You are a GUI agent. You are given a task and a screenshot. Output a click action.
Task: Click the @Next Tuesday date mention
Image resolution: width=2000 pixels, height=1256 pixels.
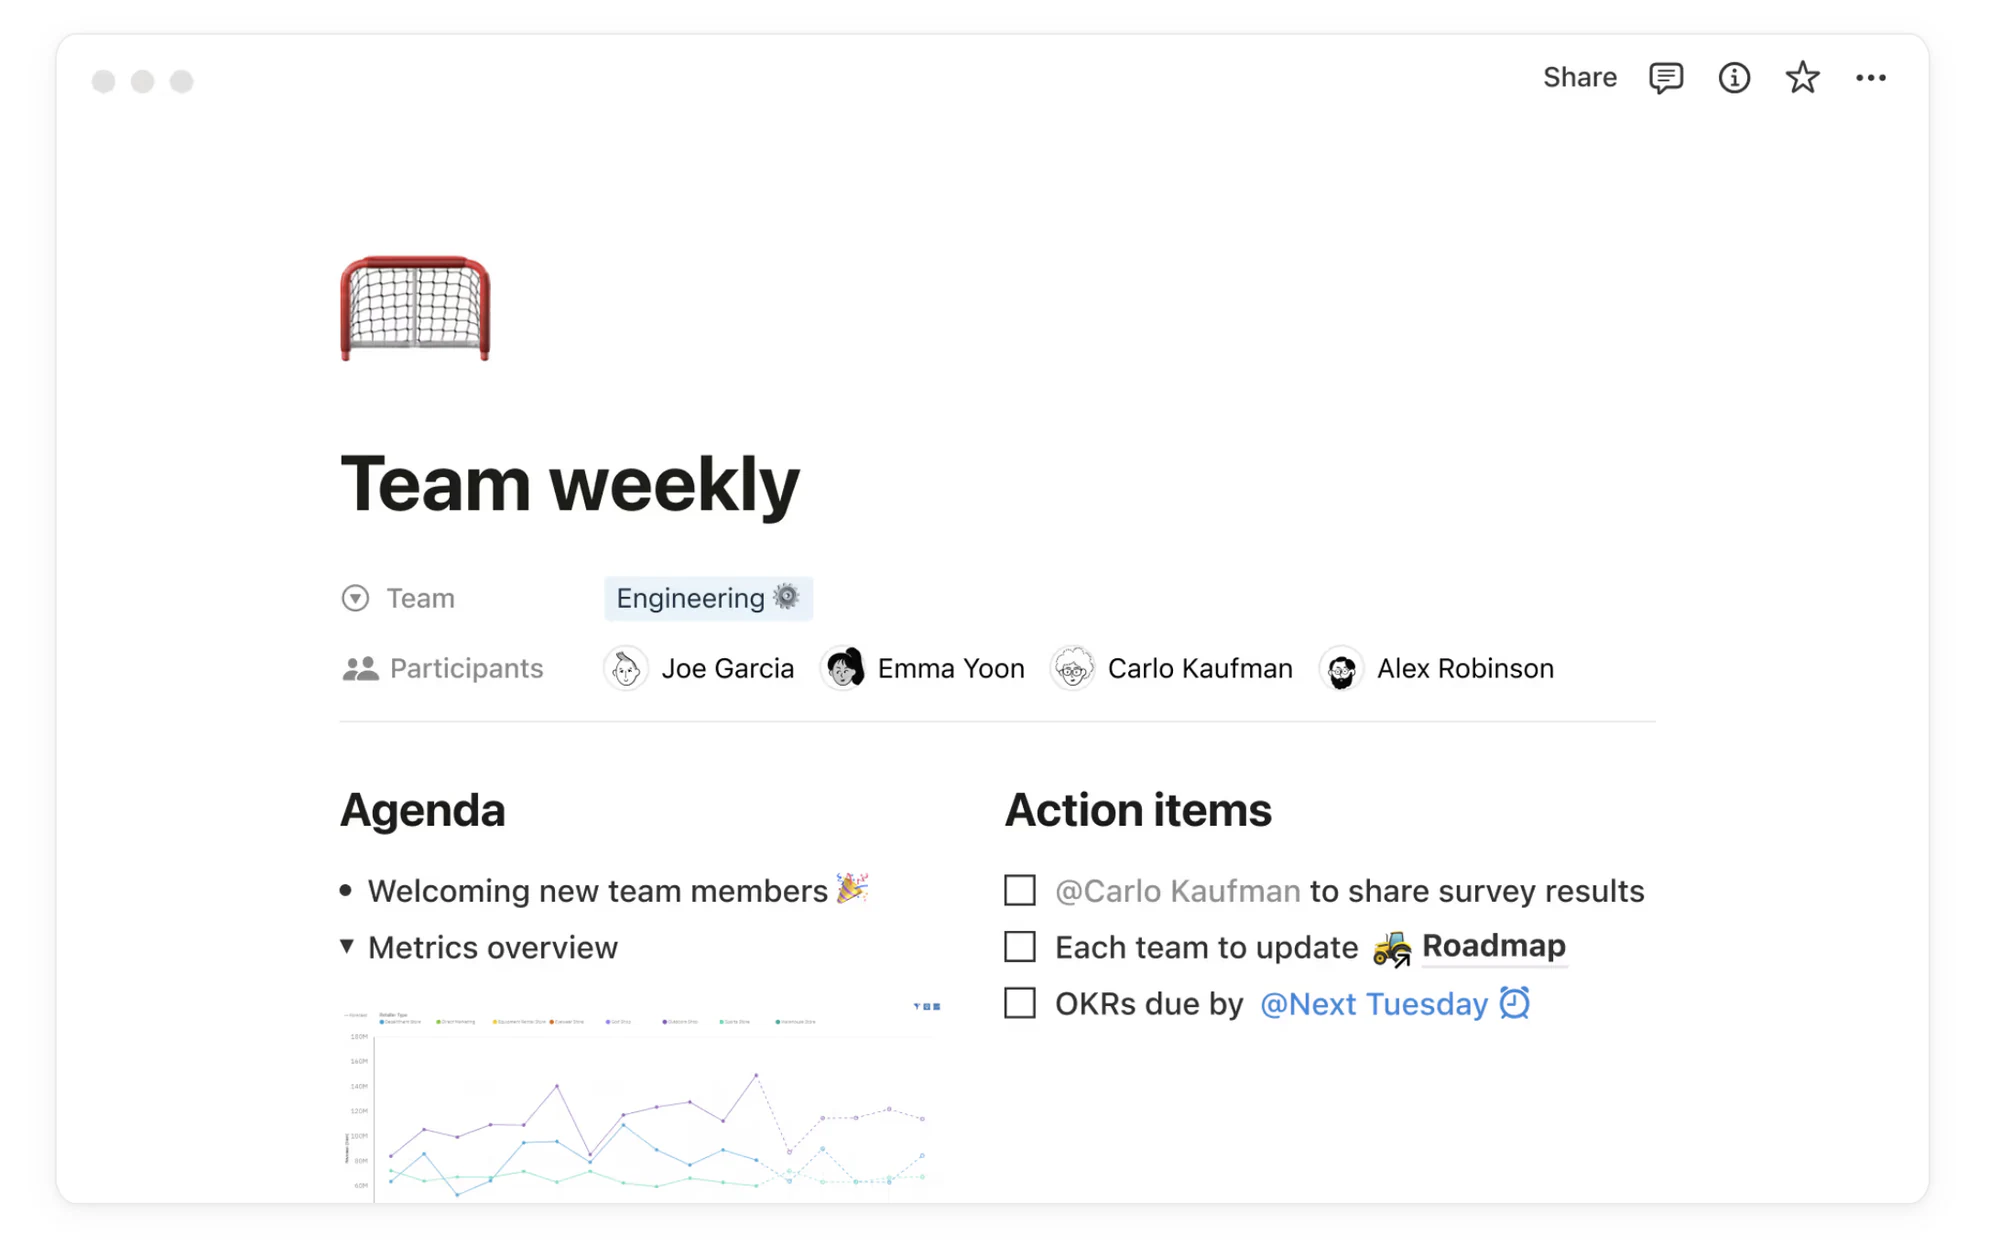coord(1373,1004)
